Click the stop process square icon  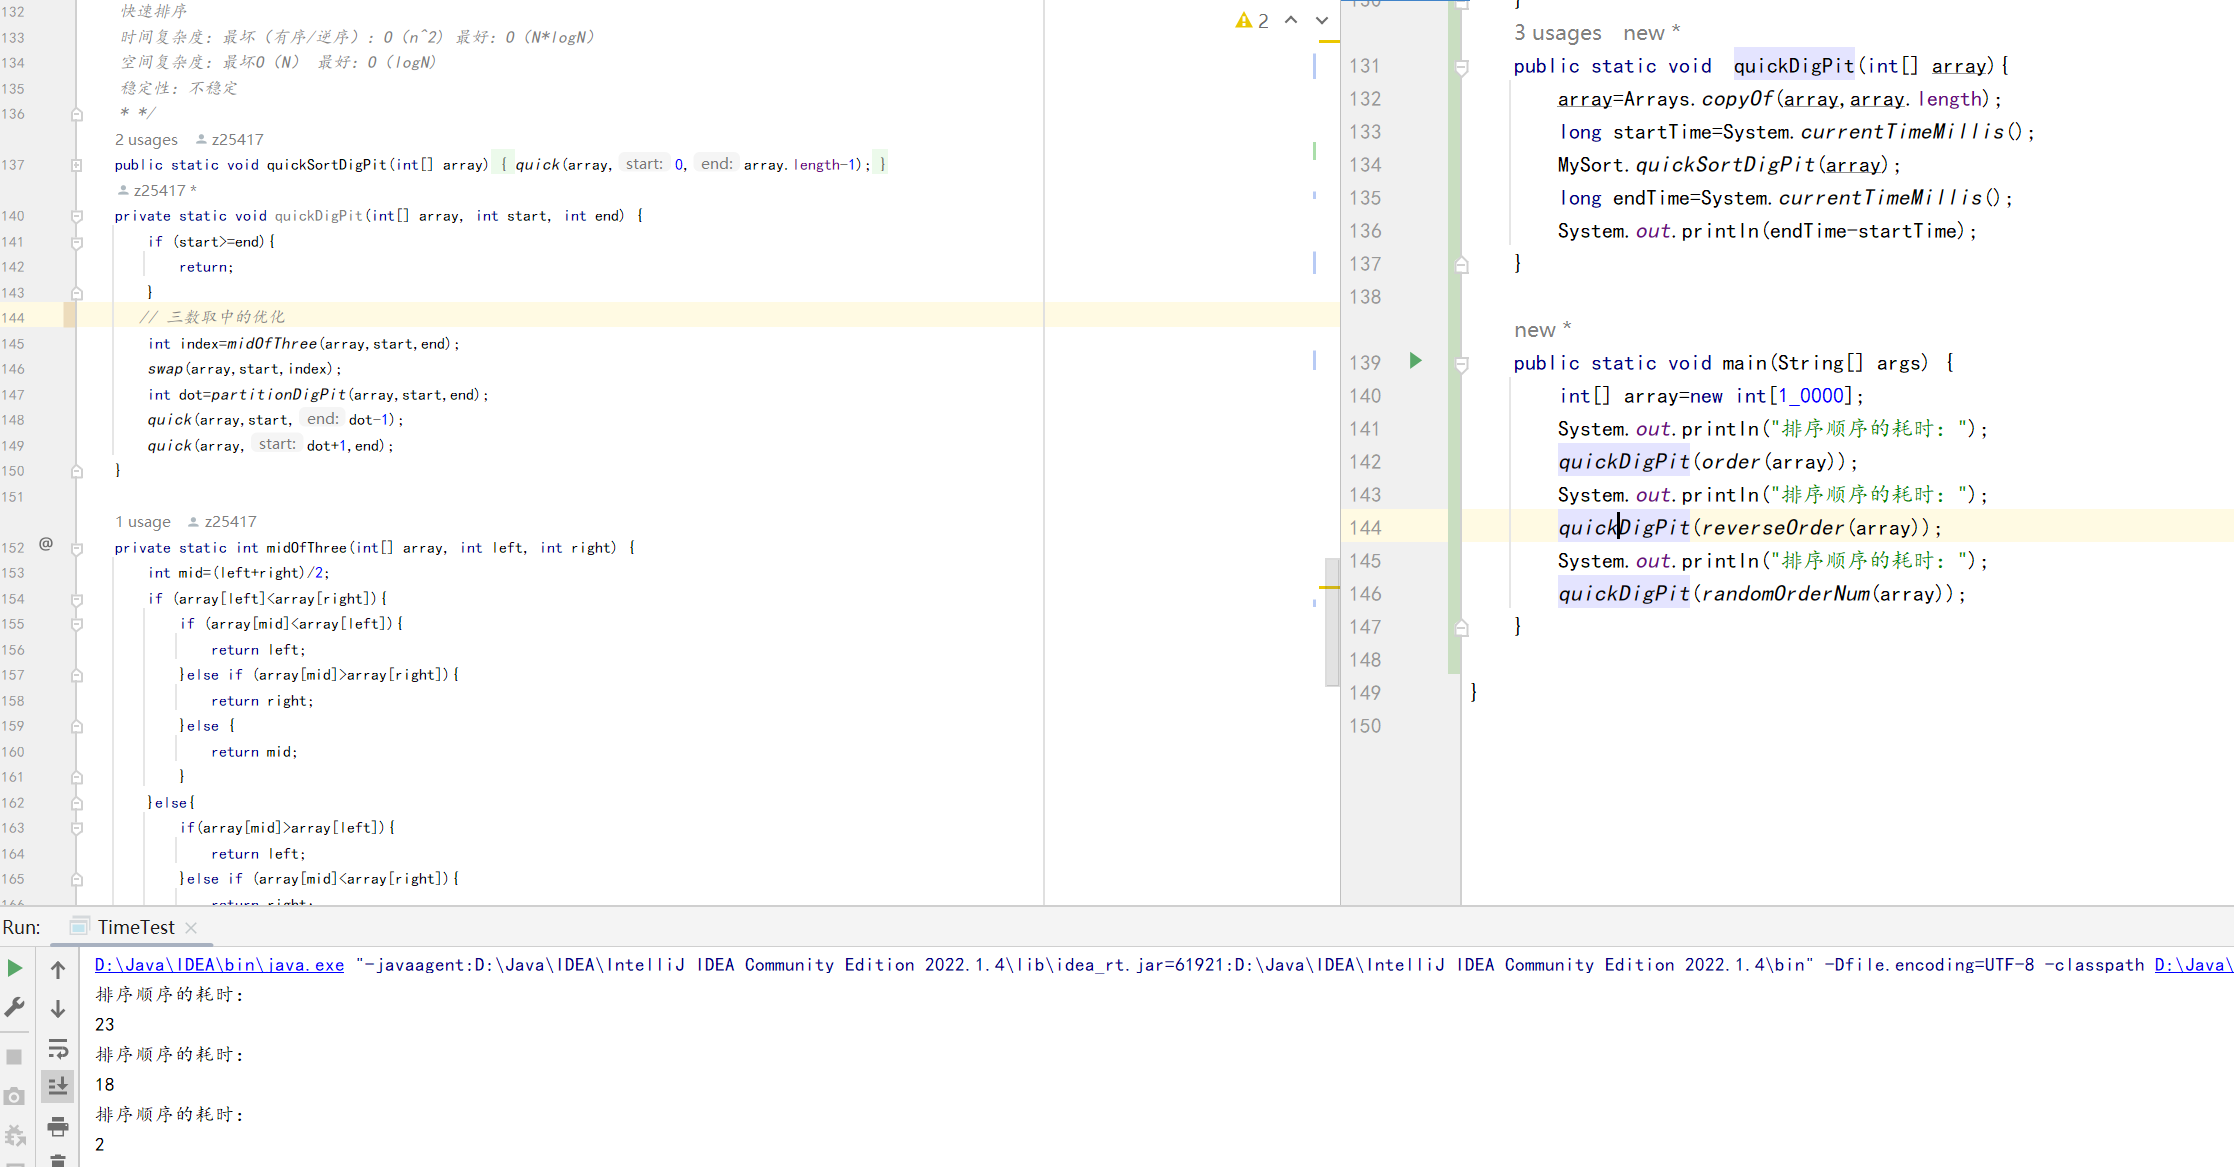[x=14, y=1057]
